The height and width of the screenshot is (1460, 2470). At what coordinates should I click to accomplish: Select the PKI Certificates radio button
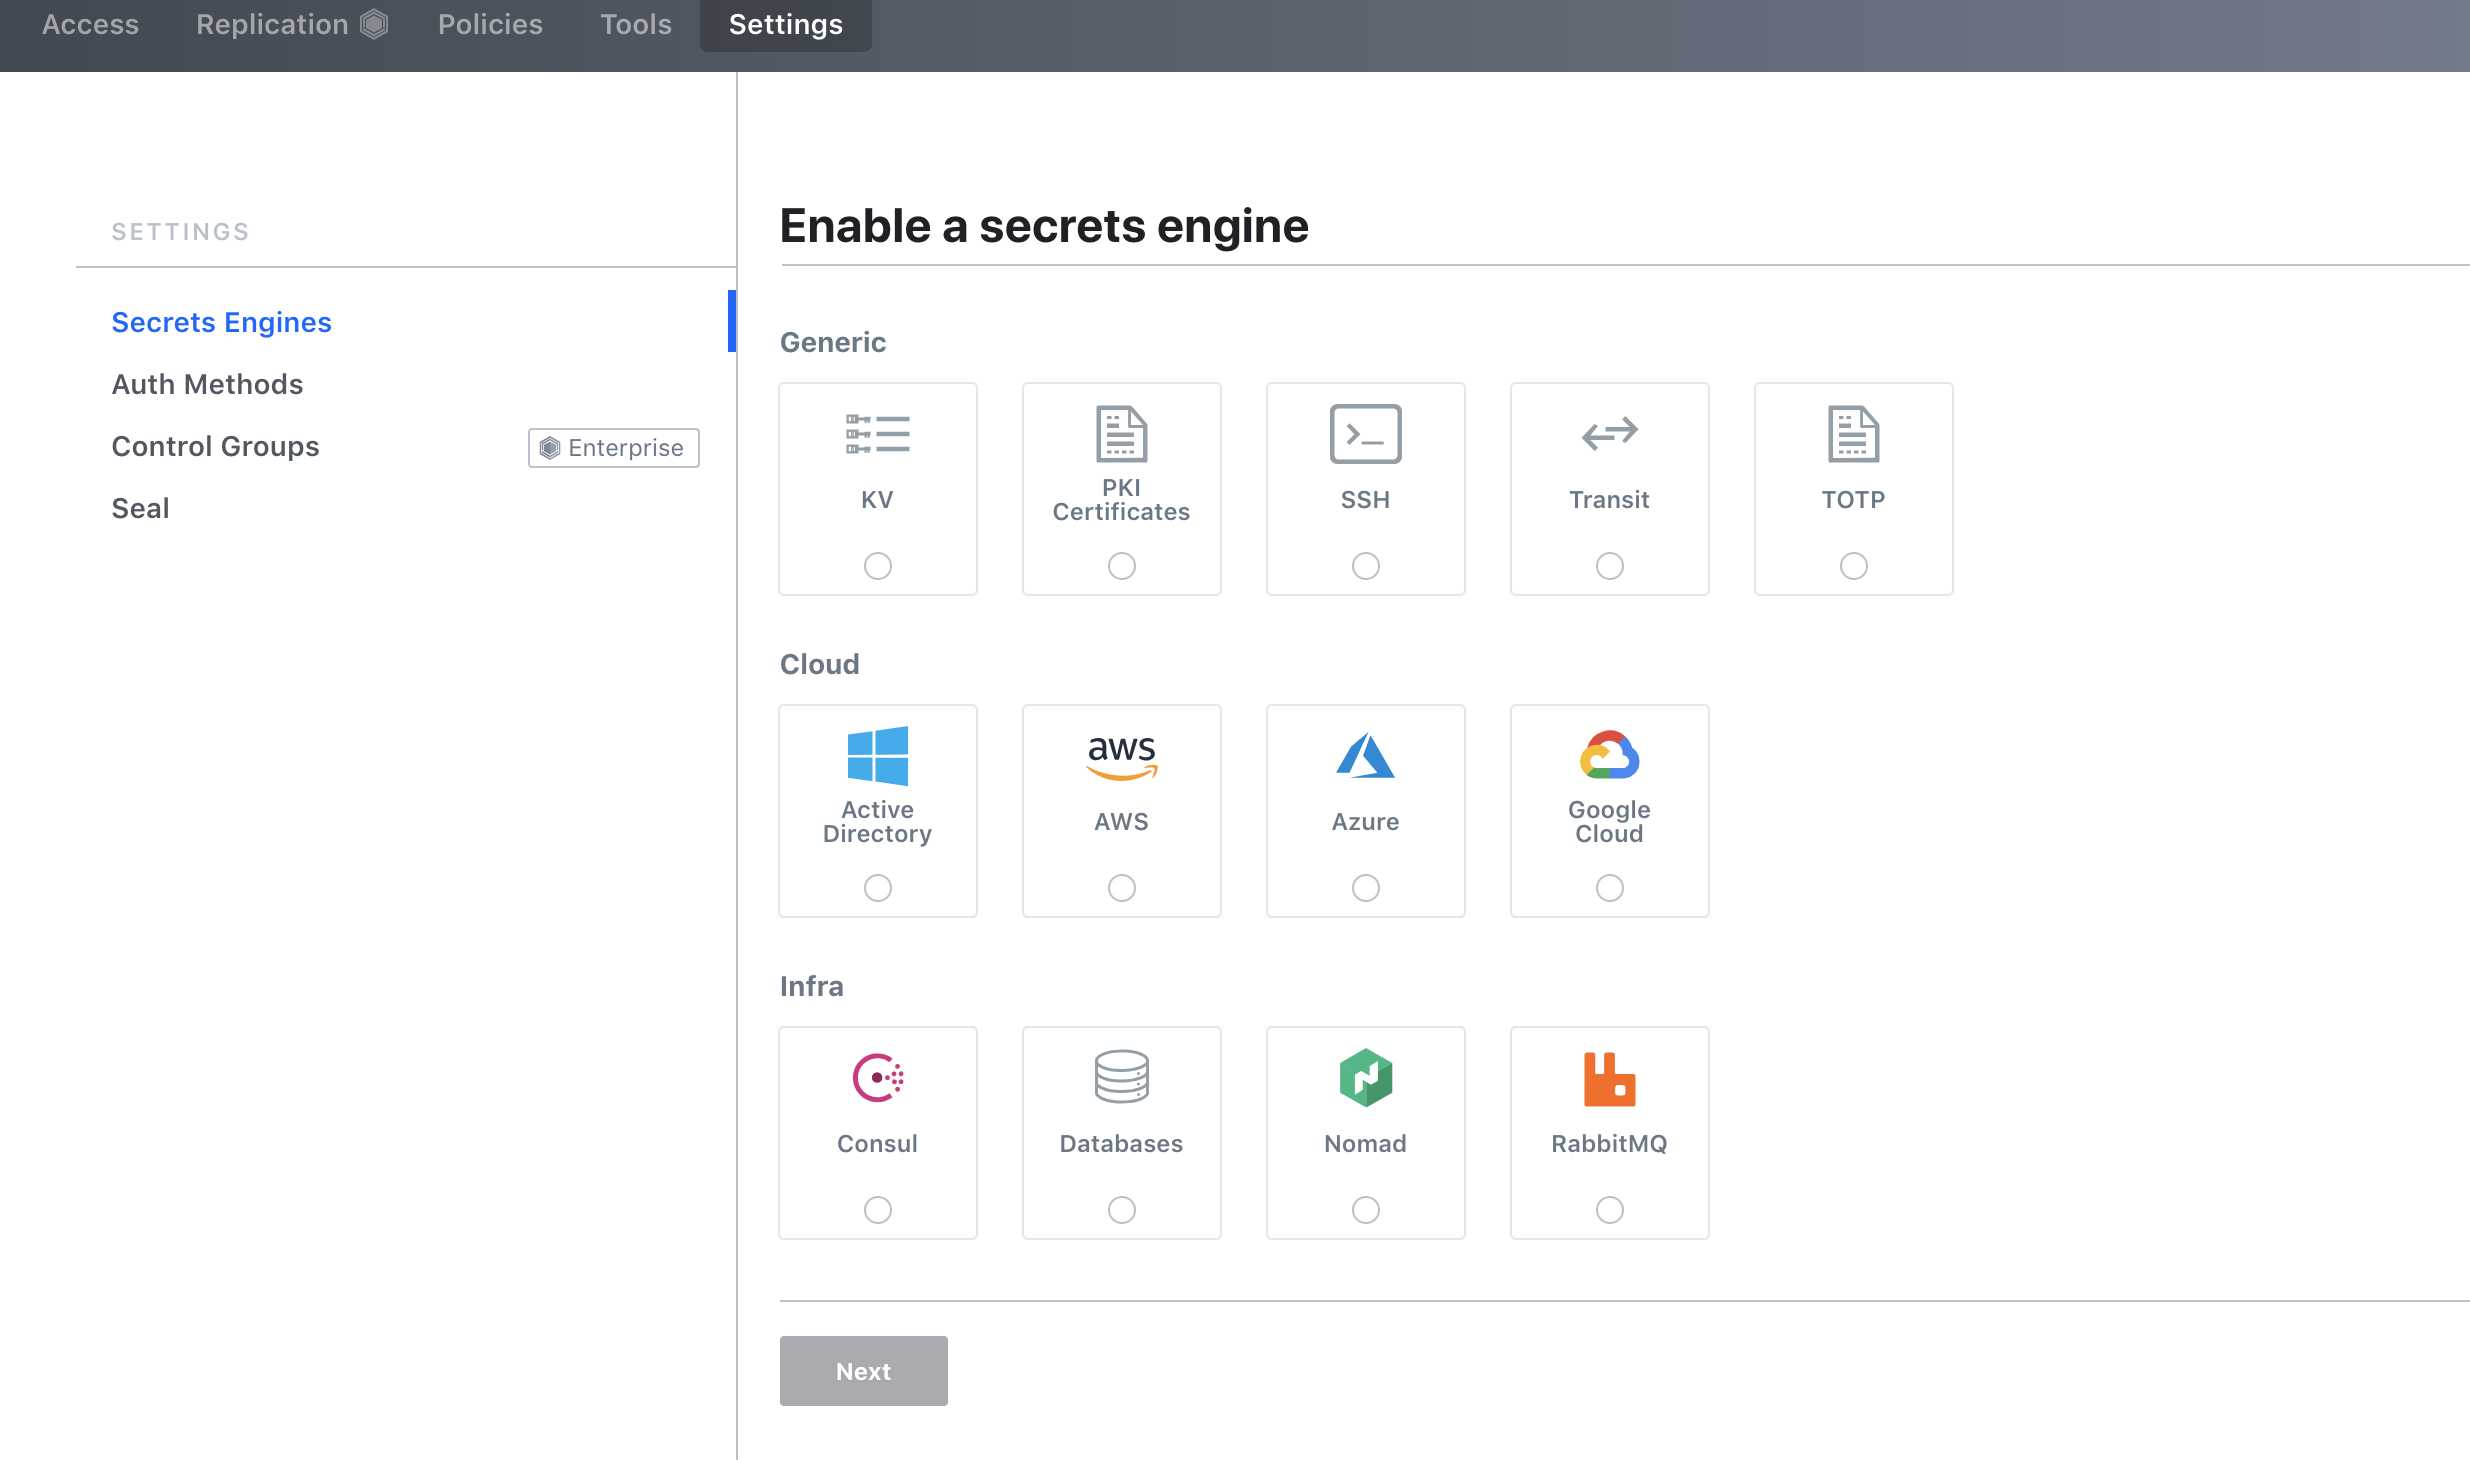tap(1122, 566)
